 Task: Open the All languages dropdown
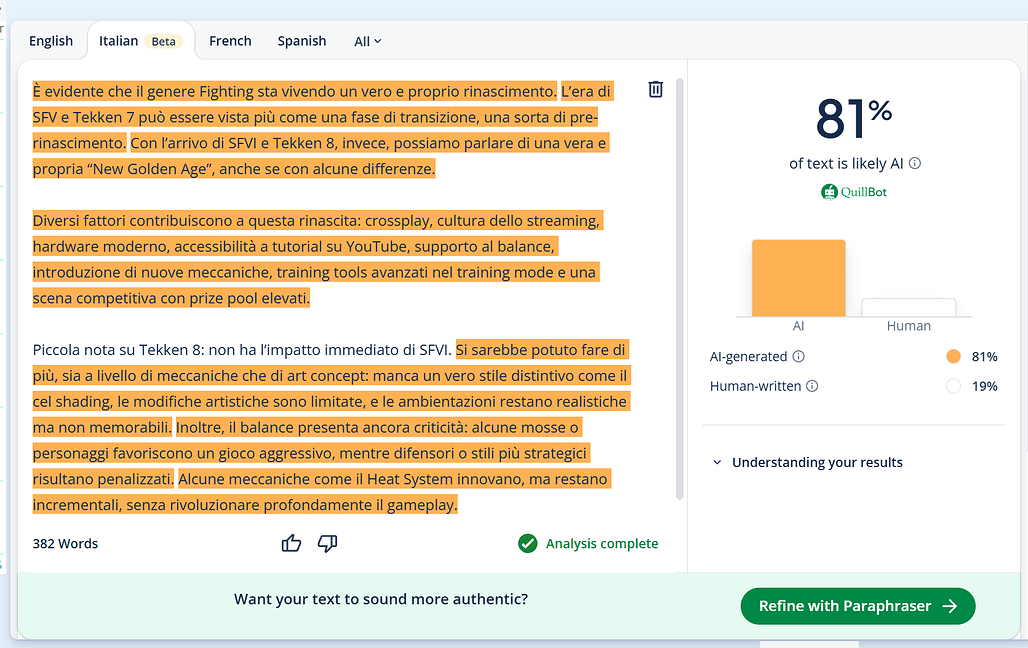pos(368,41)
